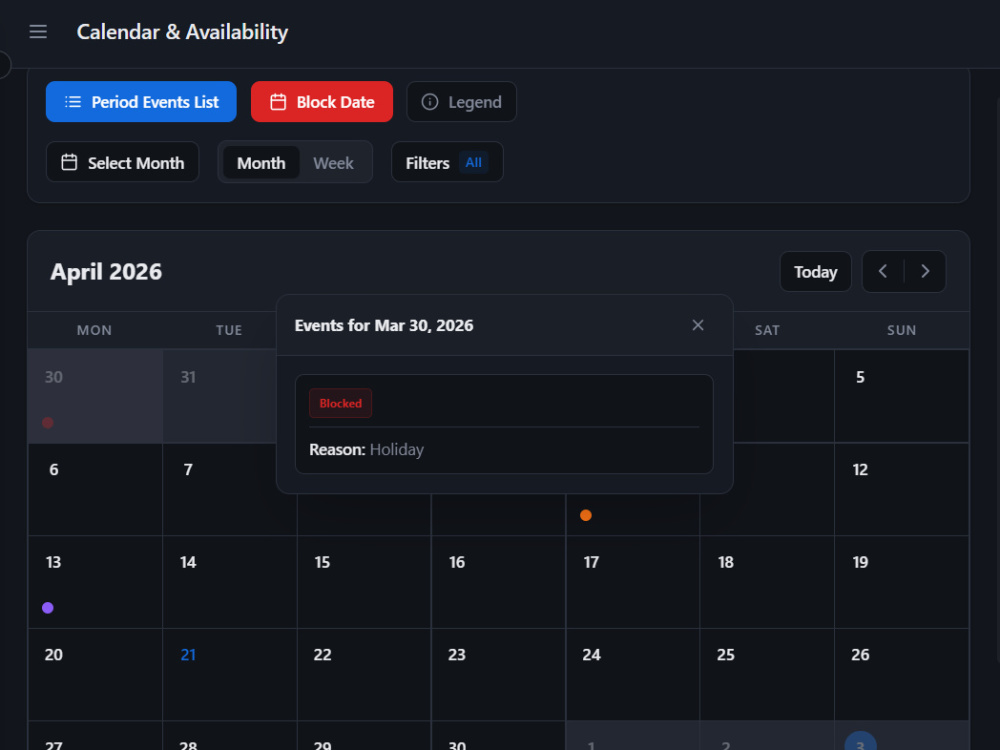The height and width of the screenshot is (750, 1000).
Task: Show the calendar Legend
Action: pos(461,101)
